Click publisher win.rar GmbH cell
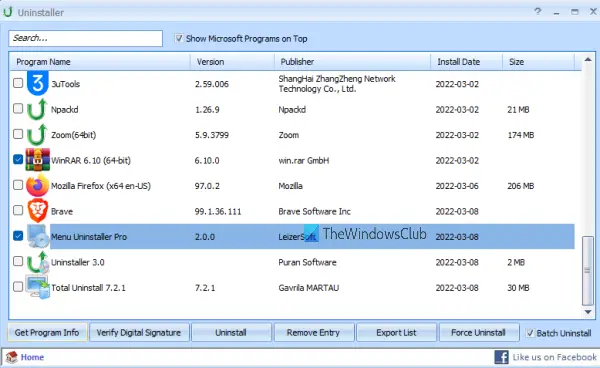The image size is (600, 368). pos(304,160)
